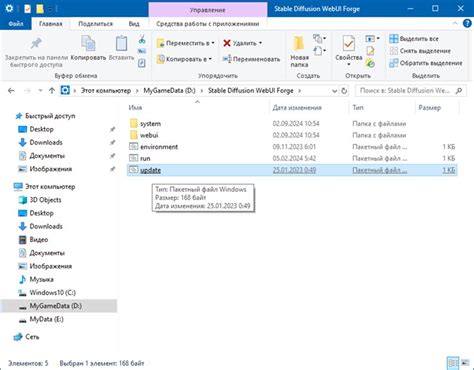
Task: Click the Rename icon in Organize group
Action: click(227, 59)
